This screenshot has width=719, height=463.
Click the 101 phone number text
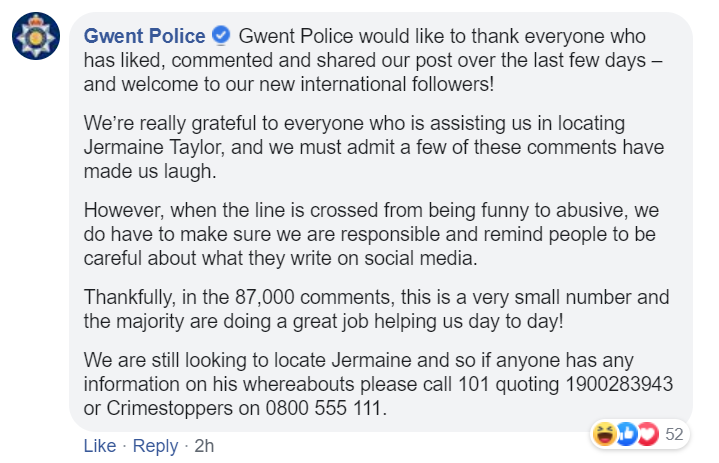(474, 384)
